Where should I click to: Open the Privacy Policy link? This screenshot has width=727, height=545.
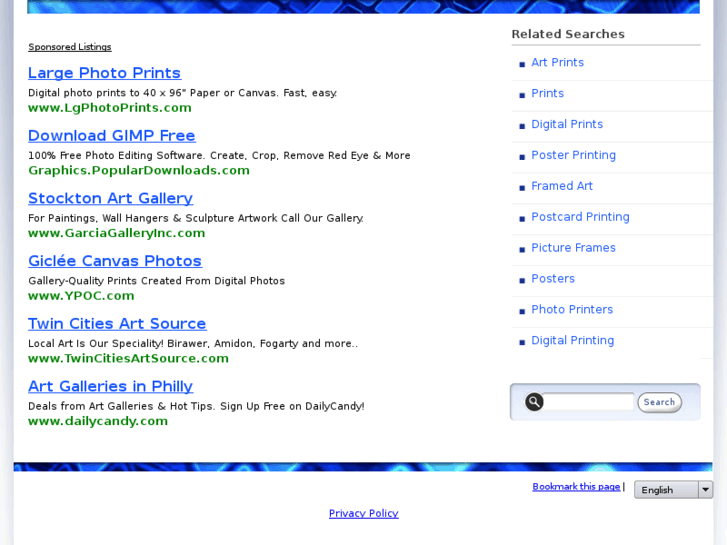(x=364, y=513)
